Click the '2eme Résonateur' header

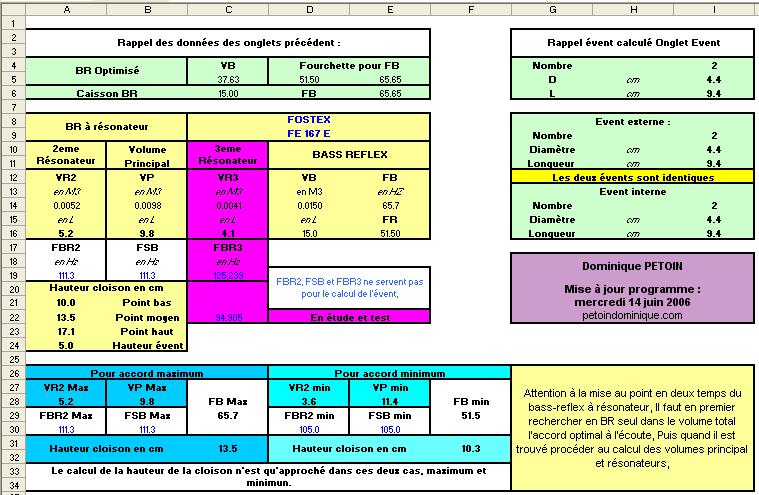coord(66,155)
